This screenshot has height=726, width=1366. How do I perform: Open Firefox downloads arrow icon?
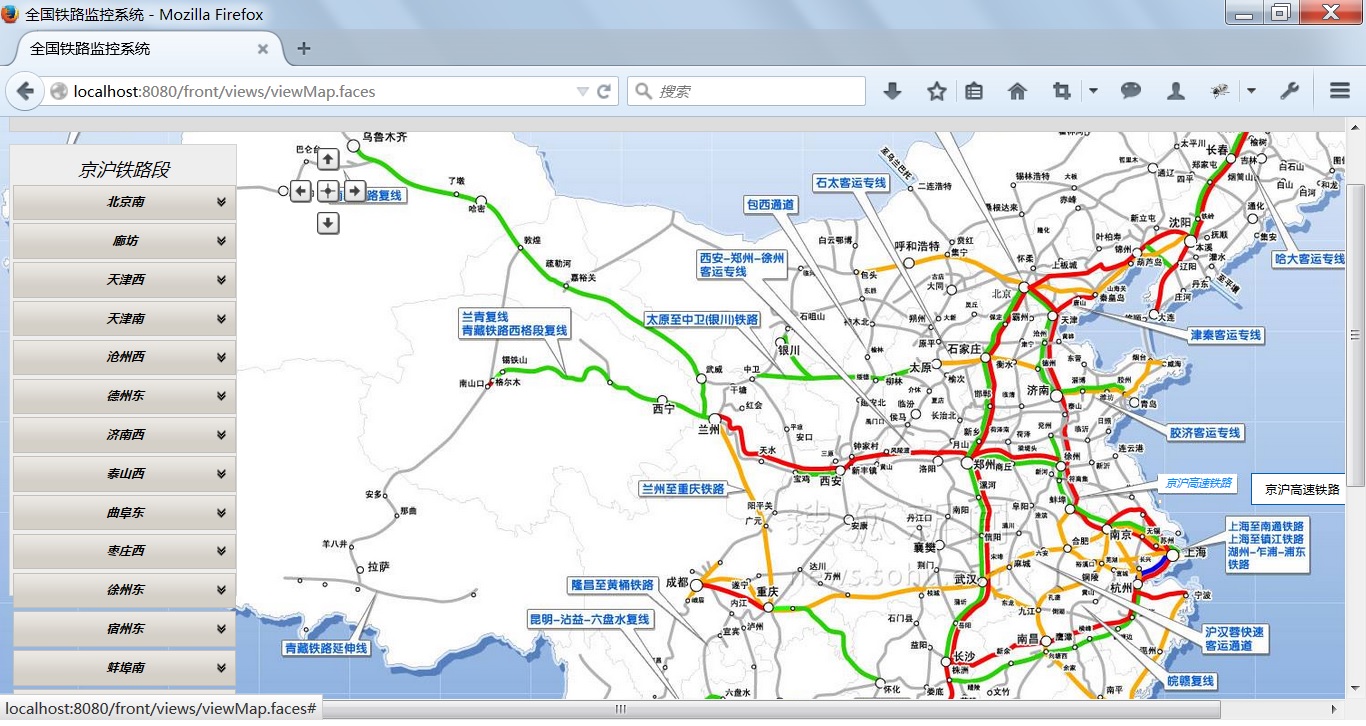pyautogui.click(x=892, y=91)
